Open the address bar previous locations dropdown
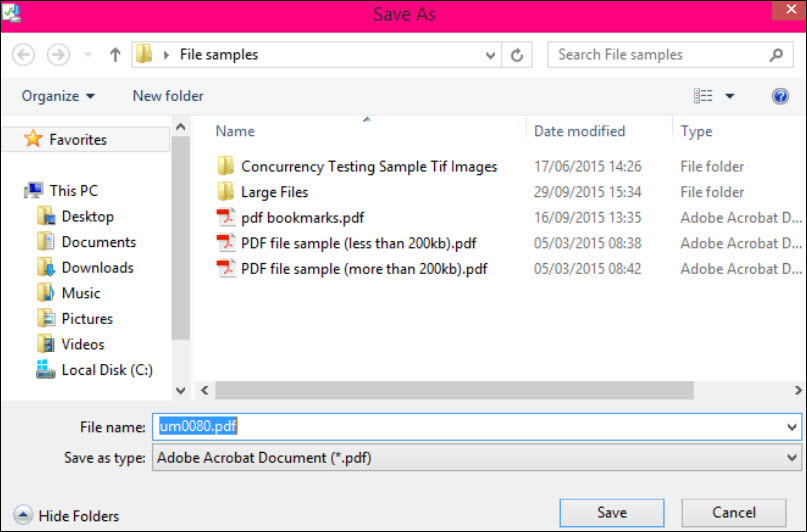 point(490,55)
